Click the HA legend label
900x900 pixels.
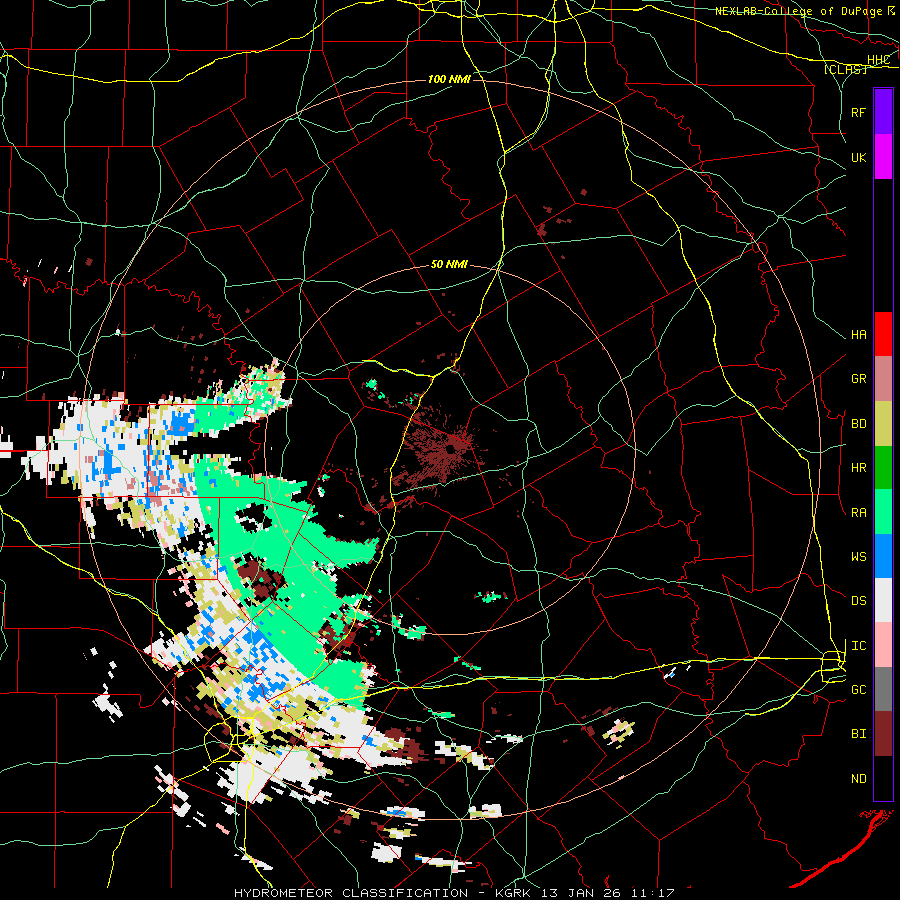(x=858, y=335)
